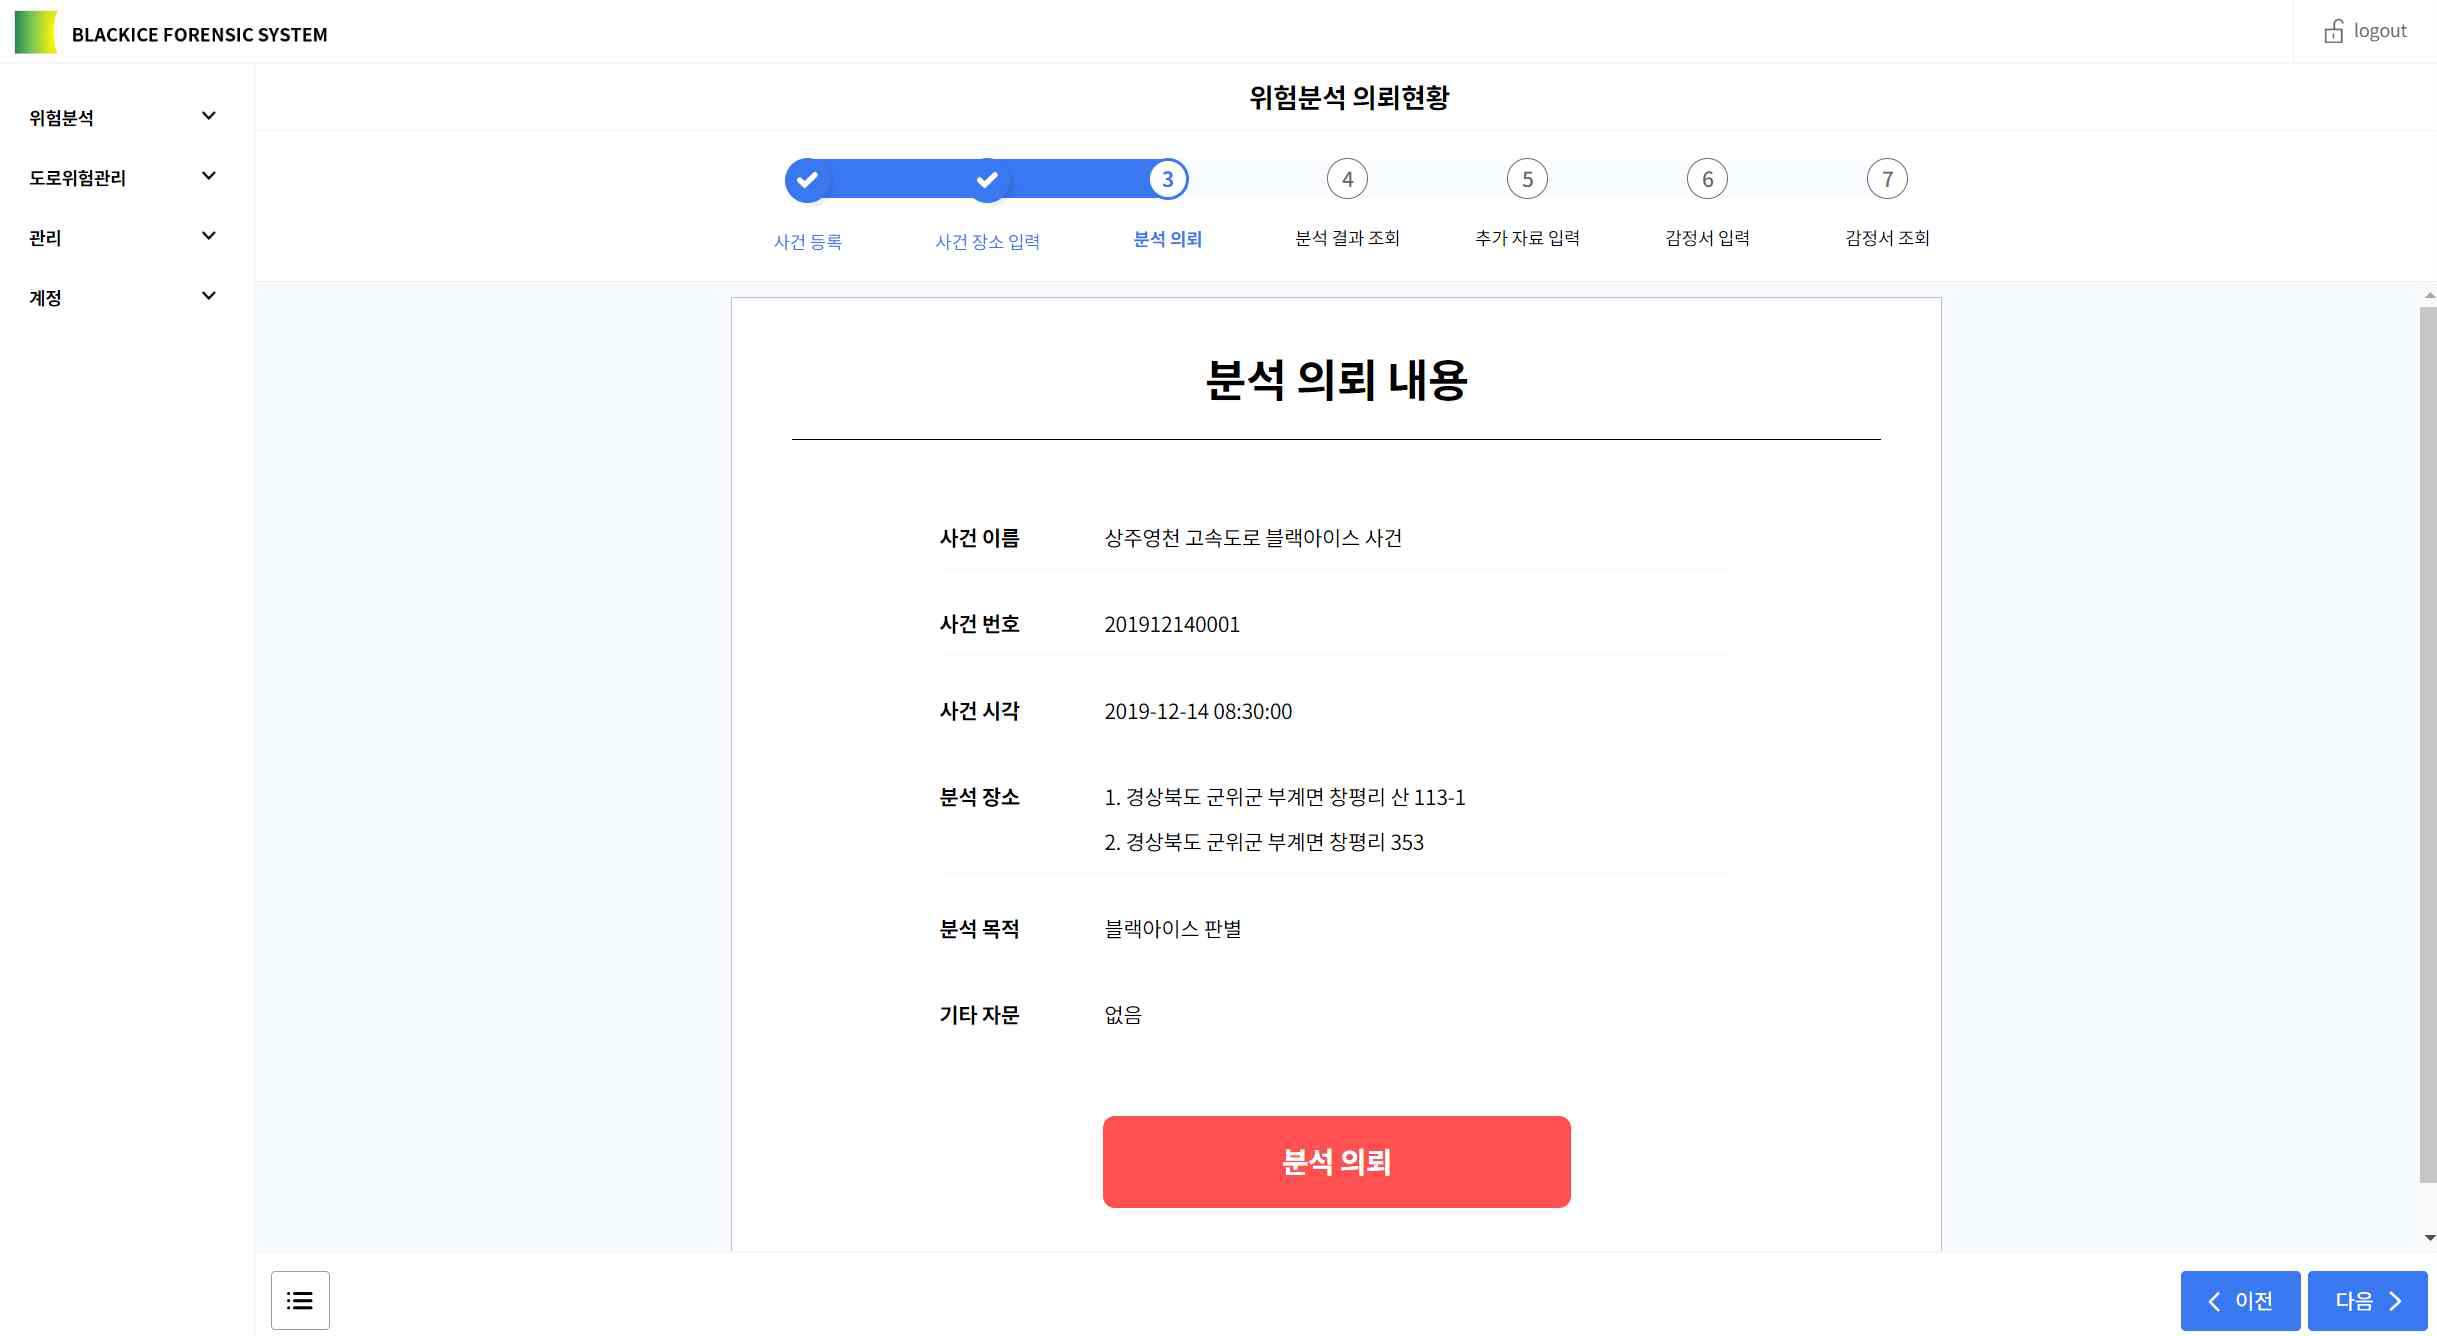Image resolution: width=2437 pixels, height=1336 pixels.
Task: Click step 2 checkmark circle 사건 장소 입력
Action: coord(987,180)
